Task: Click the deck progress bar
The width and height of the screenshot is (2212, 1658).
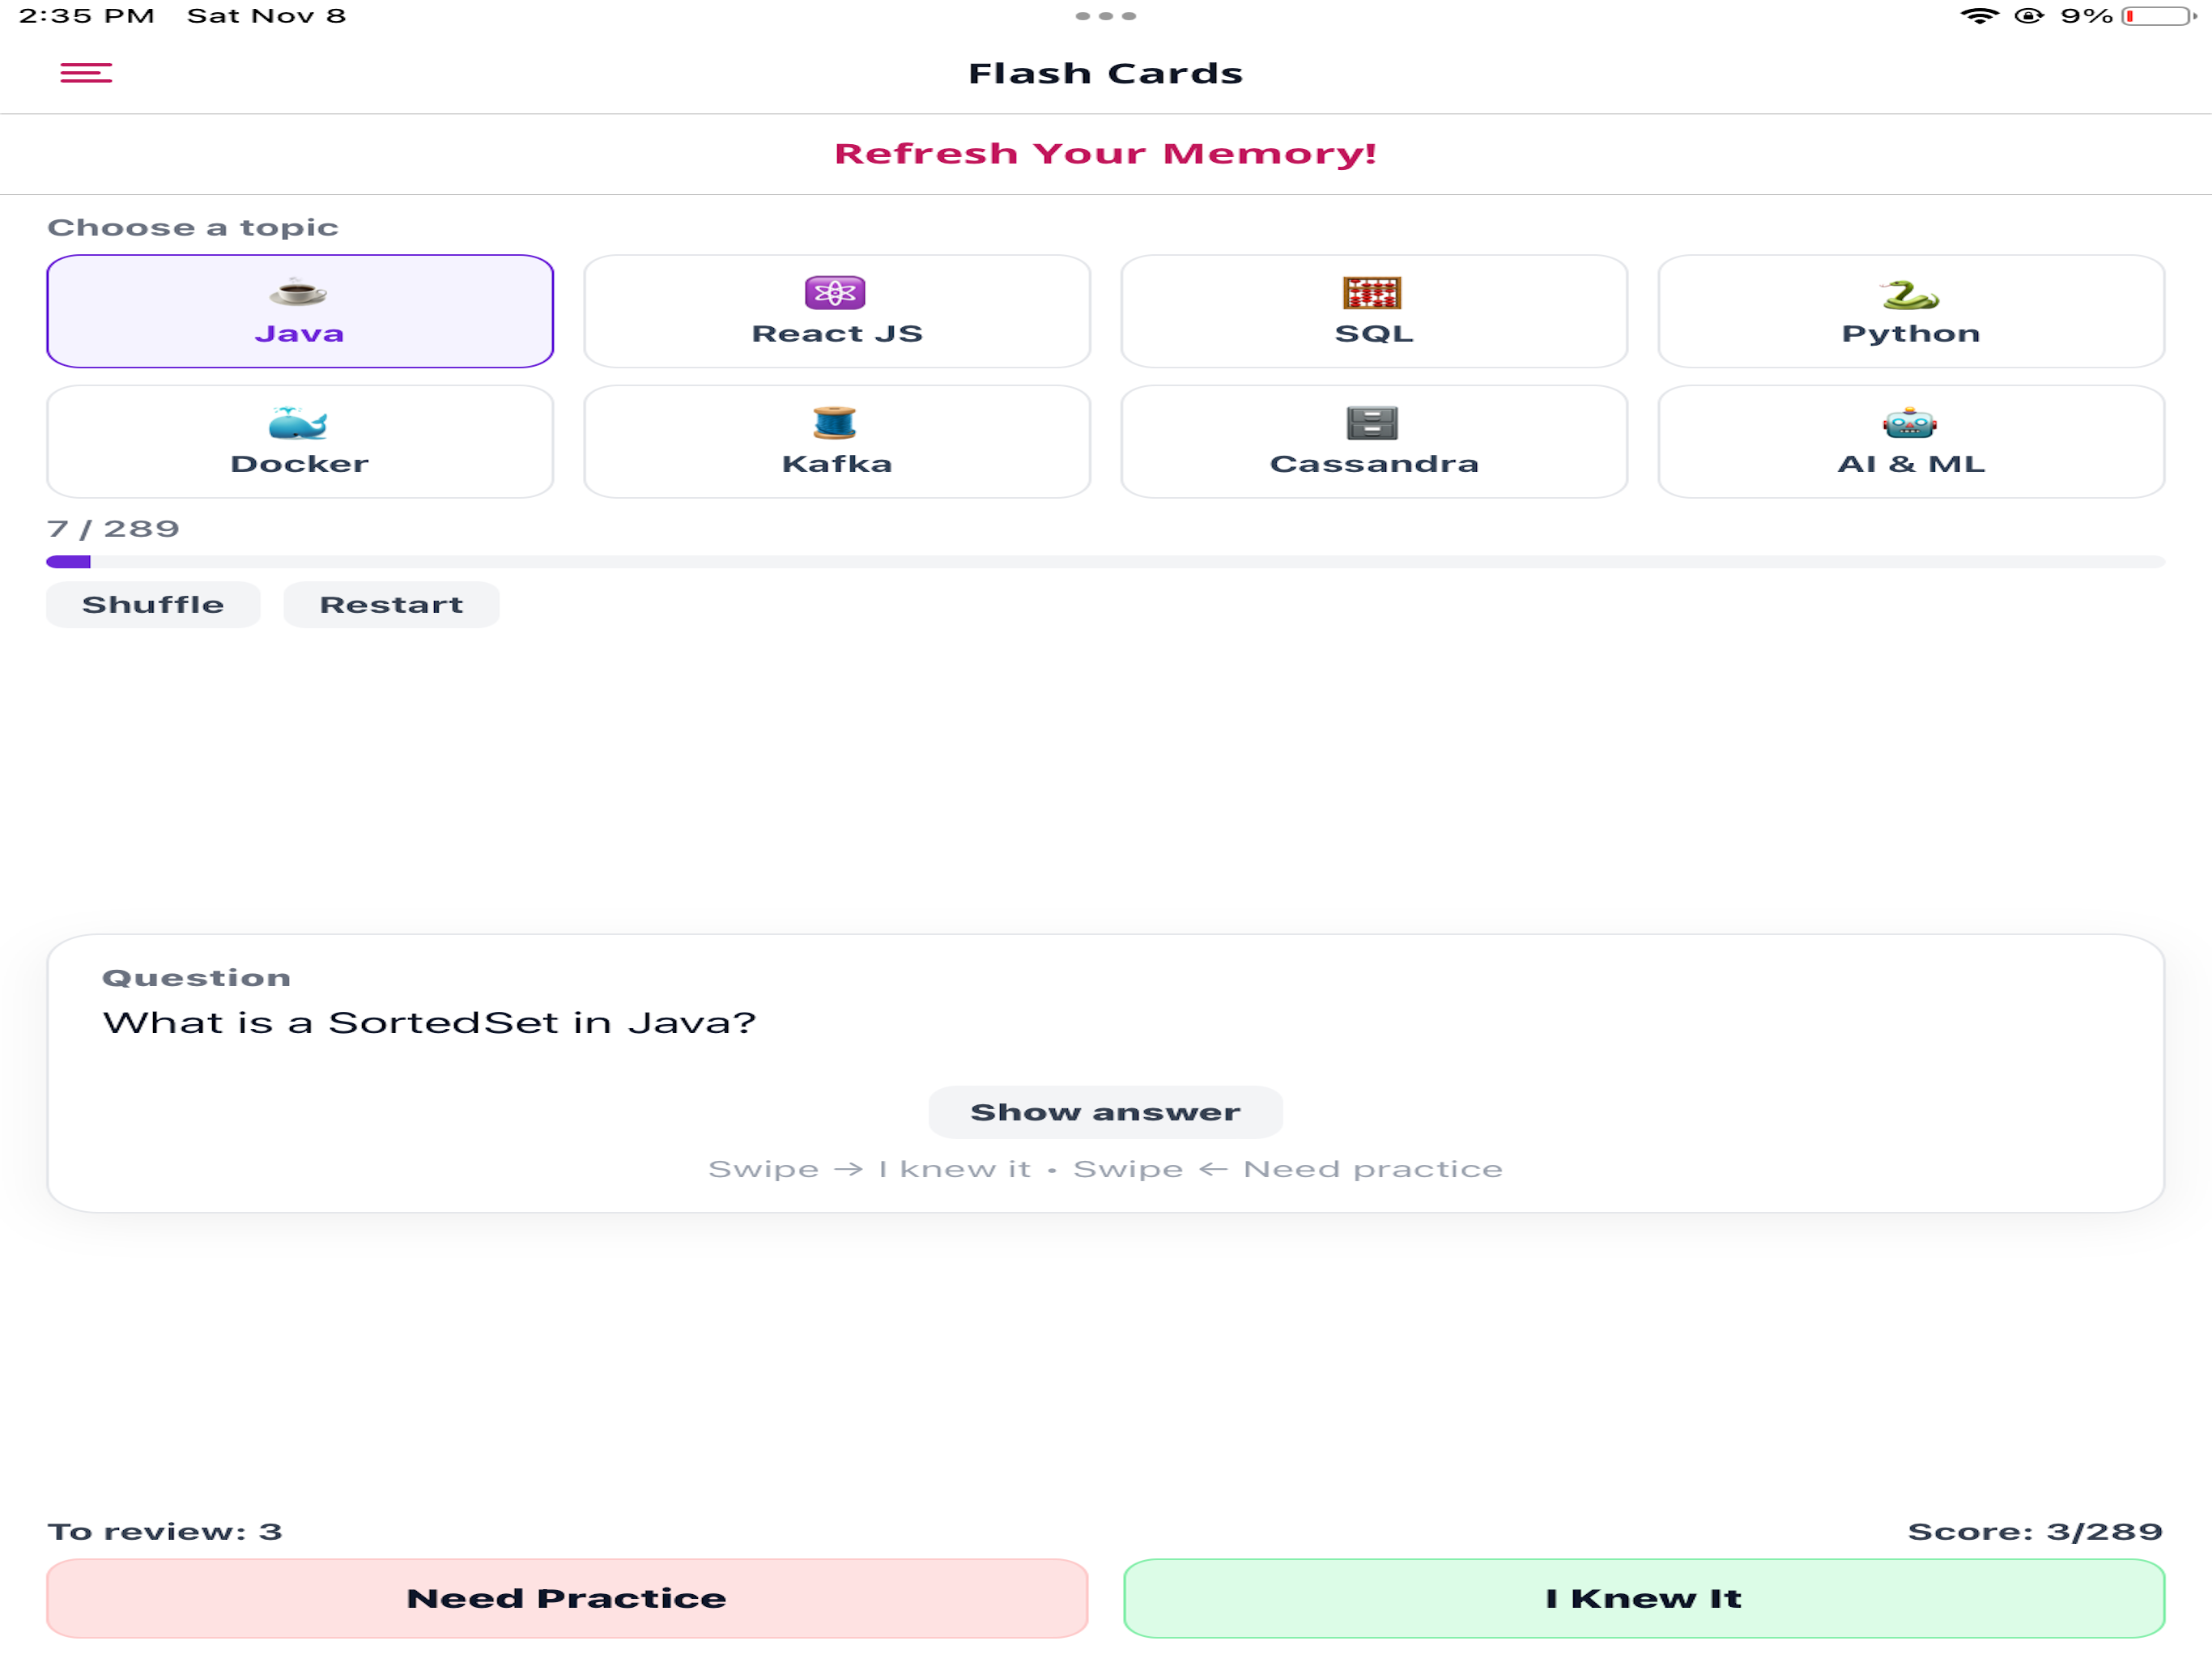Action: [x=1105, y=562]
